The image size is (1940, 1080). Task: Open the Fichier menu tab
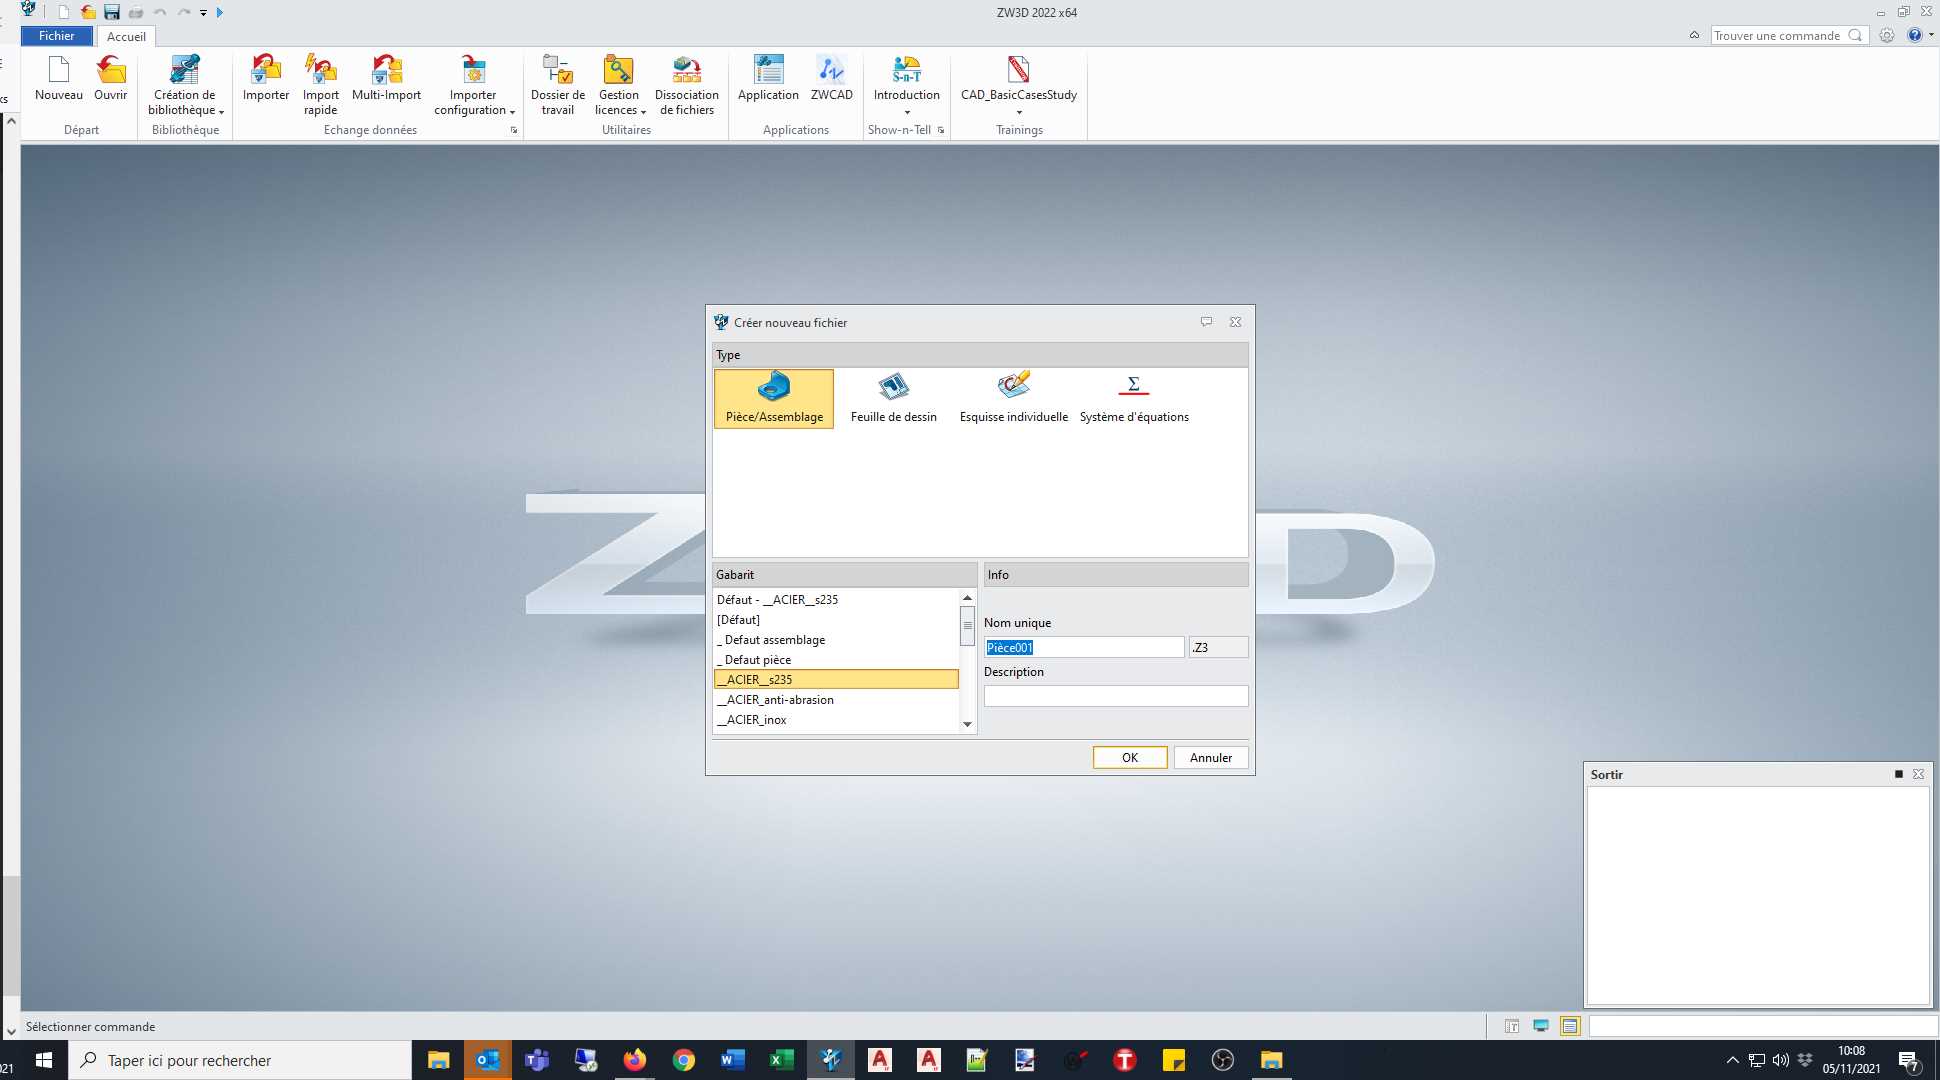tap(57, 36)
